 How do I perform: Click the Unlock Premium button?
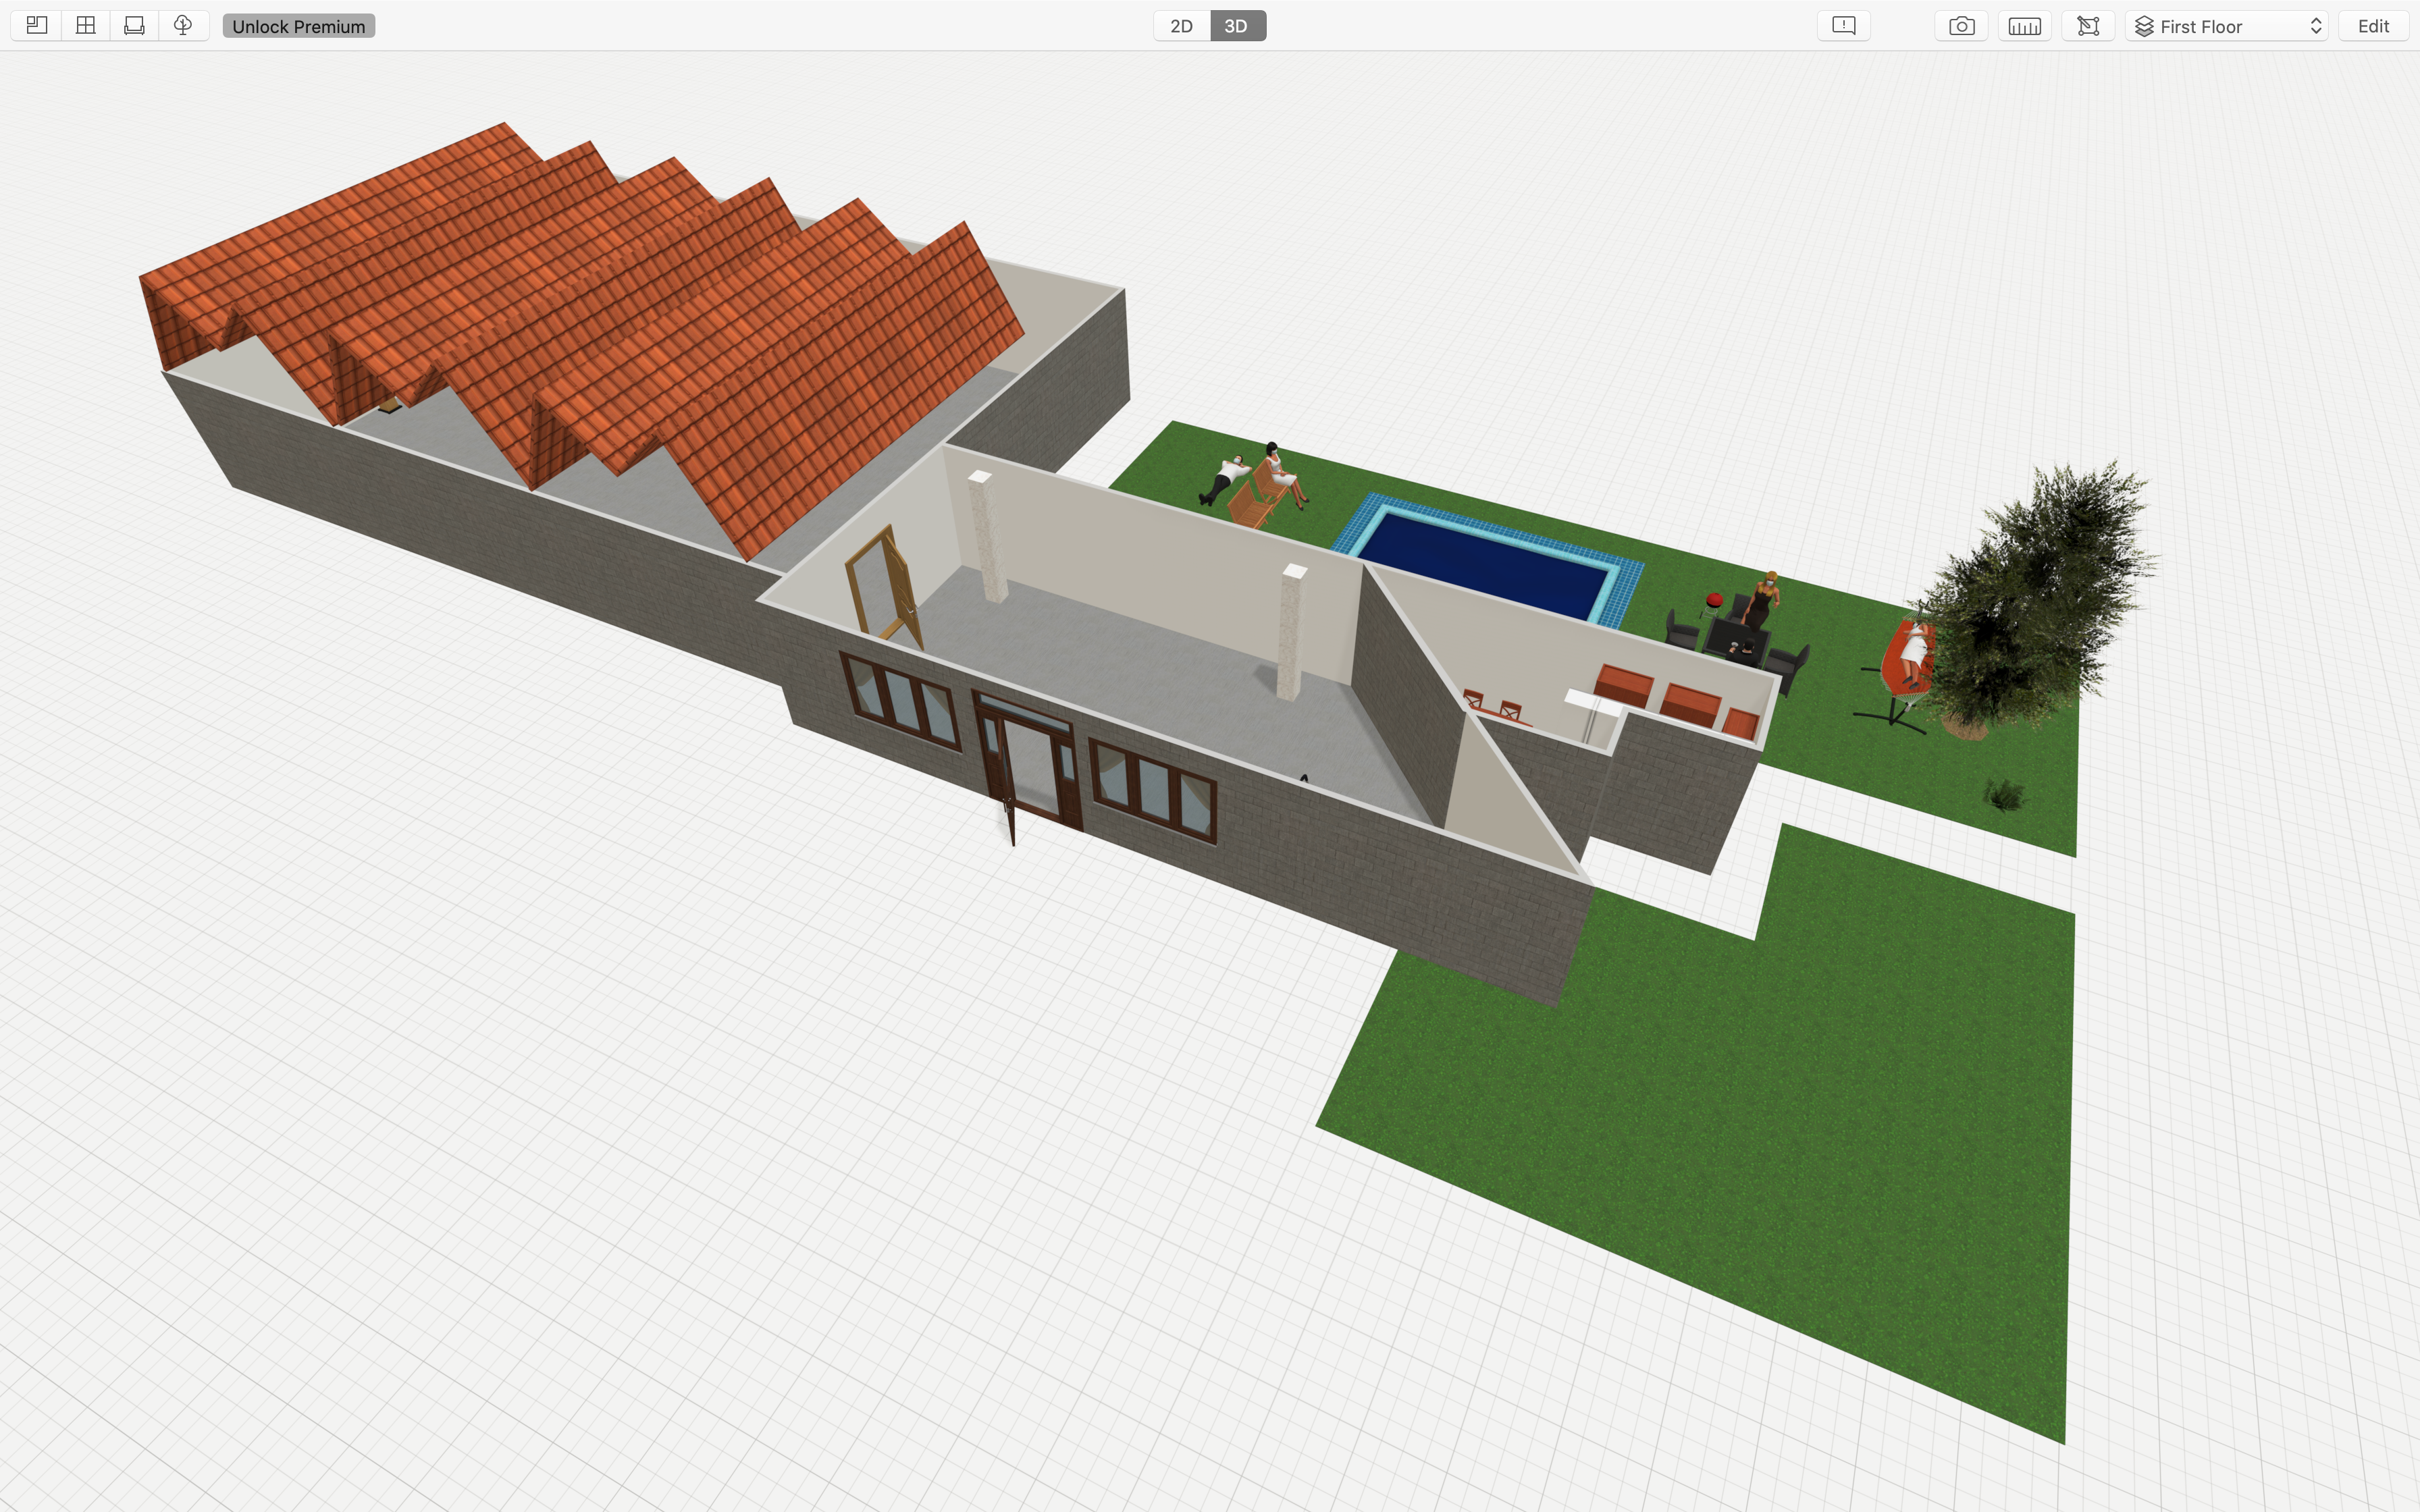pos(299,26)
